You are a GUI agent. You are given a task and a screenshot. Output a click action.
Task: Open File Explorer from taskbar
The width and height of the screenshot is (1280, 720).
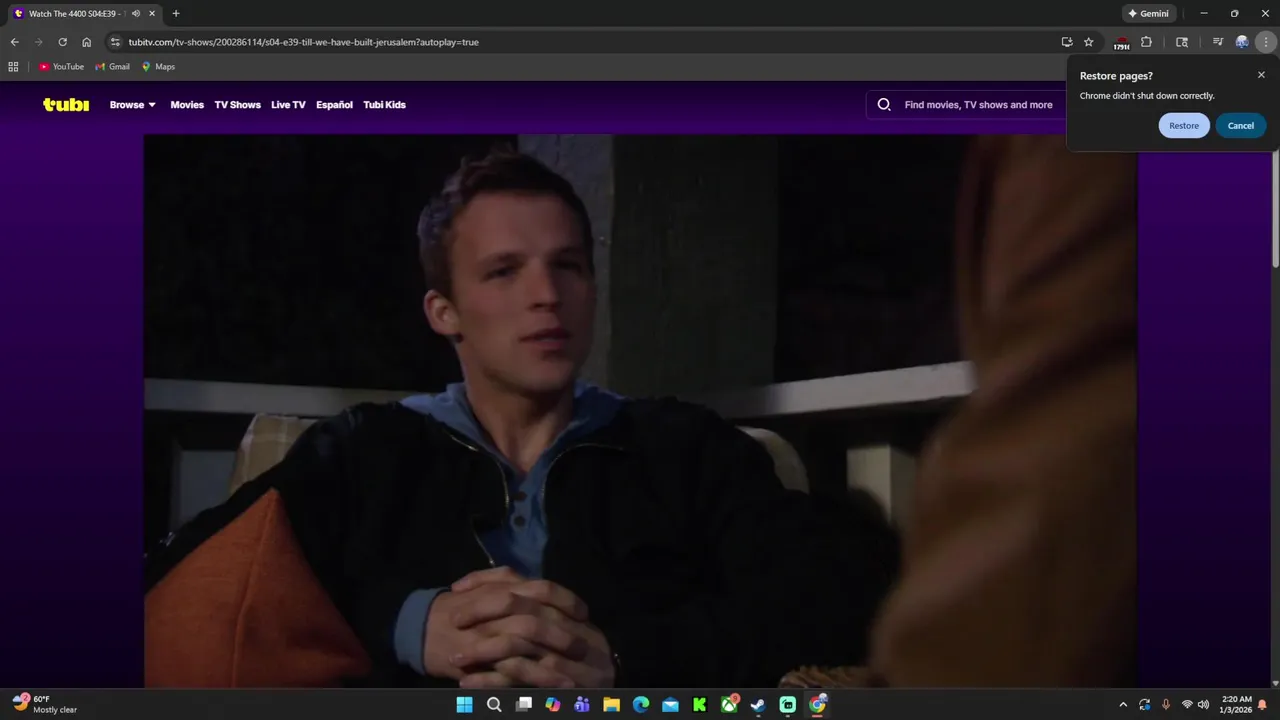tap(611, 705)
